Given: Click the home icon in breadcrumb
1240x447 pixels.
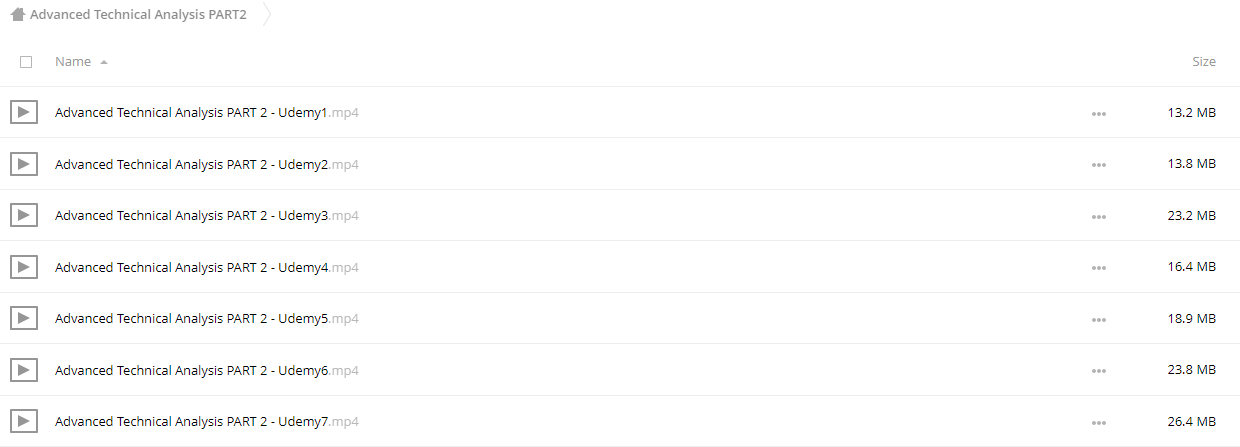Looking at the screenshot, I should pyautogui.click(x=17, y=15).
